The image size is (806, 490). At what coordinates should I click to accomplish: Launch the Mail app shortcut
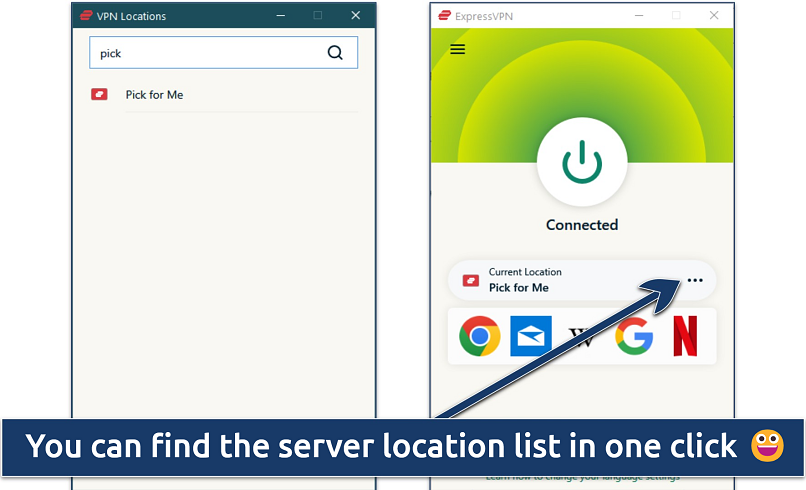(531, 336)
